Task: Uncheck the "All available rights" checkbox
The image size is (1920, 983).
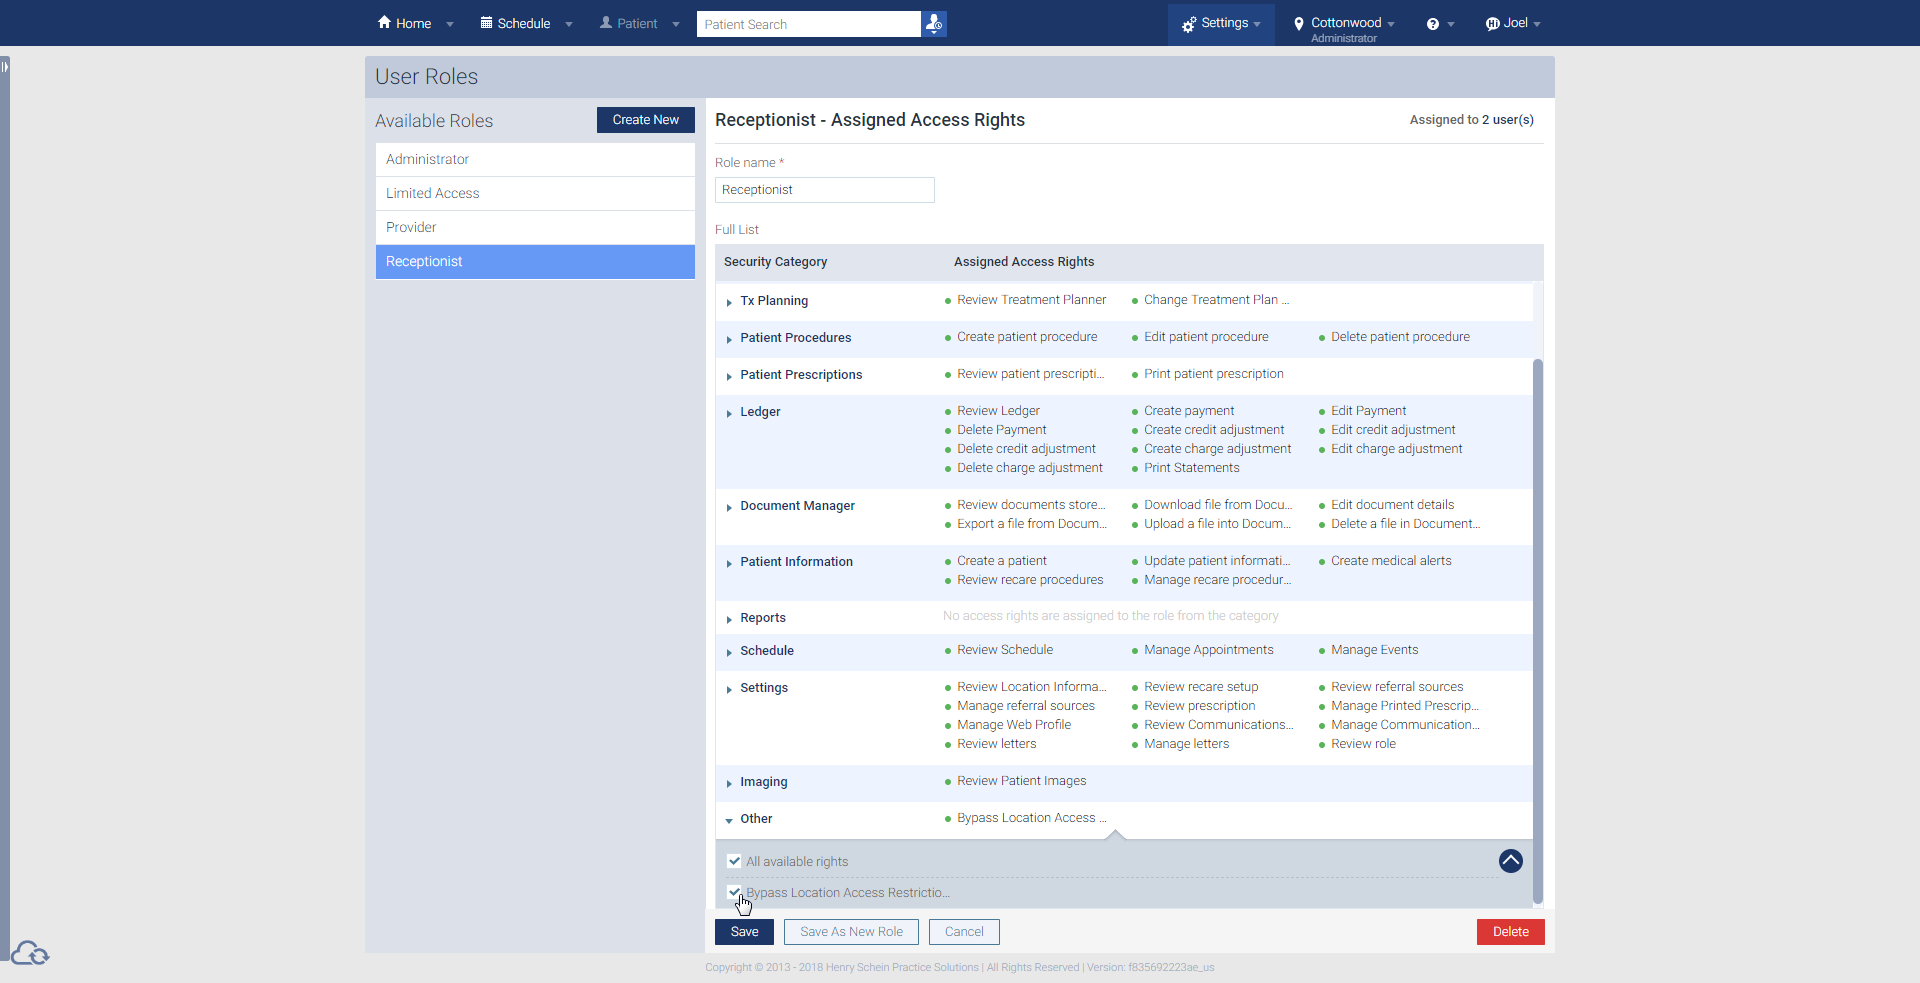Action: 735,861
